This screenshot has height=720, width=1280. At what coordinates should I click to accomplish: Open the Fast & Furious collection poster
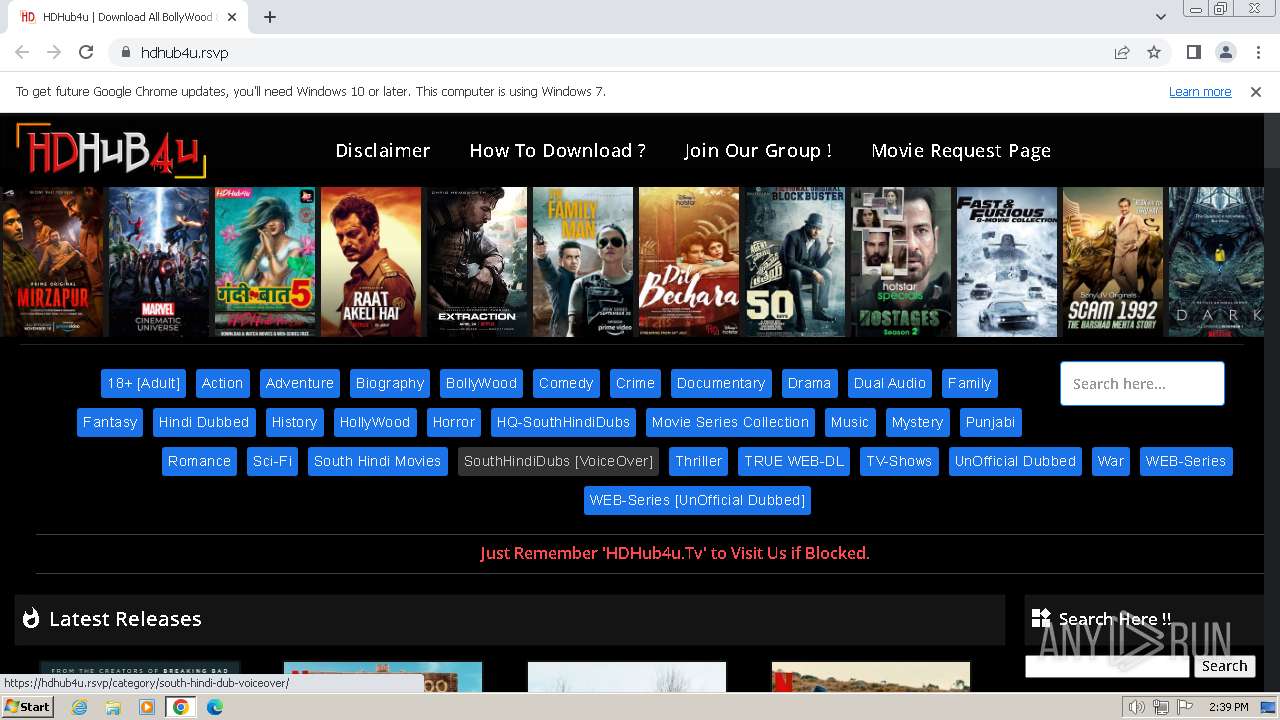1006,262
